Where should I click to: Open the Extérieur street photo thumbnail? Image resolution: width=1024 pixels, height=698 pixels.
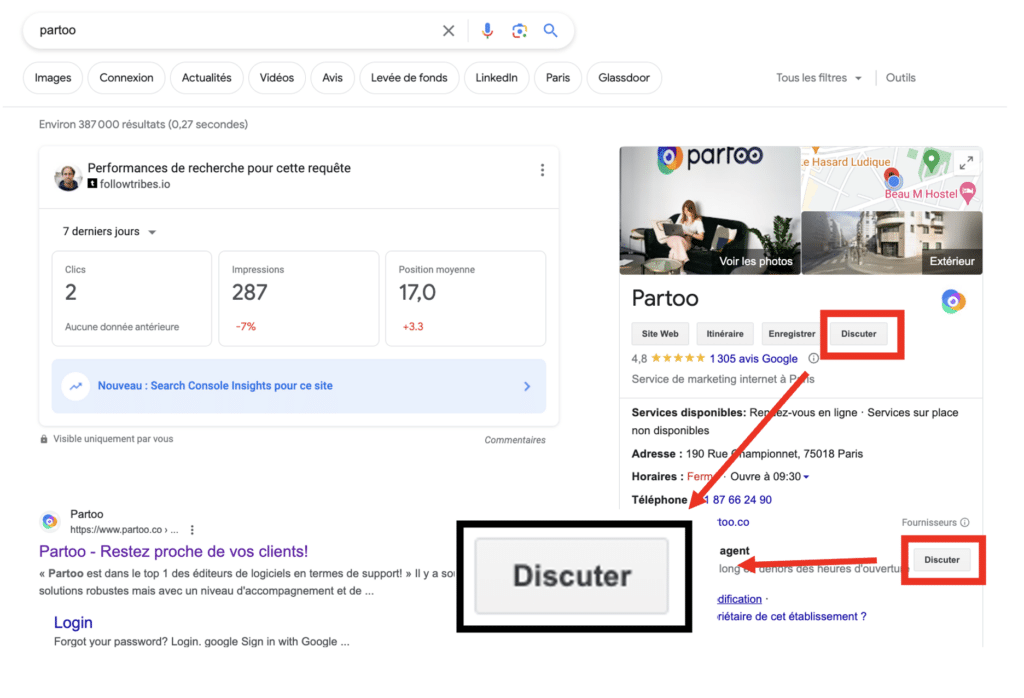[892, 242]
